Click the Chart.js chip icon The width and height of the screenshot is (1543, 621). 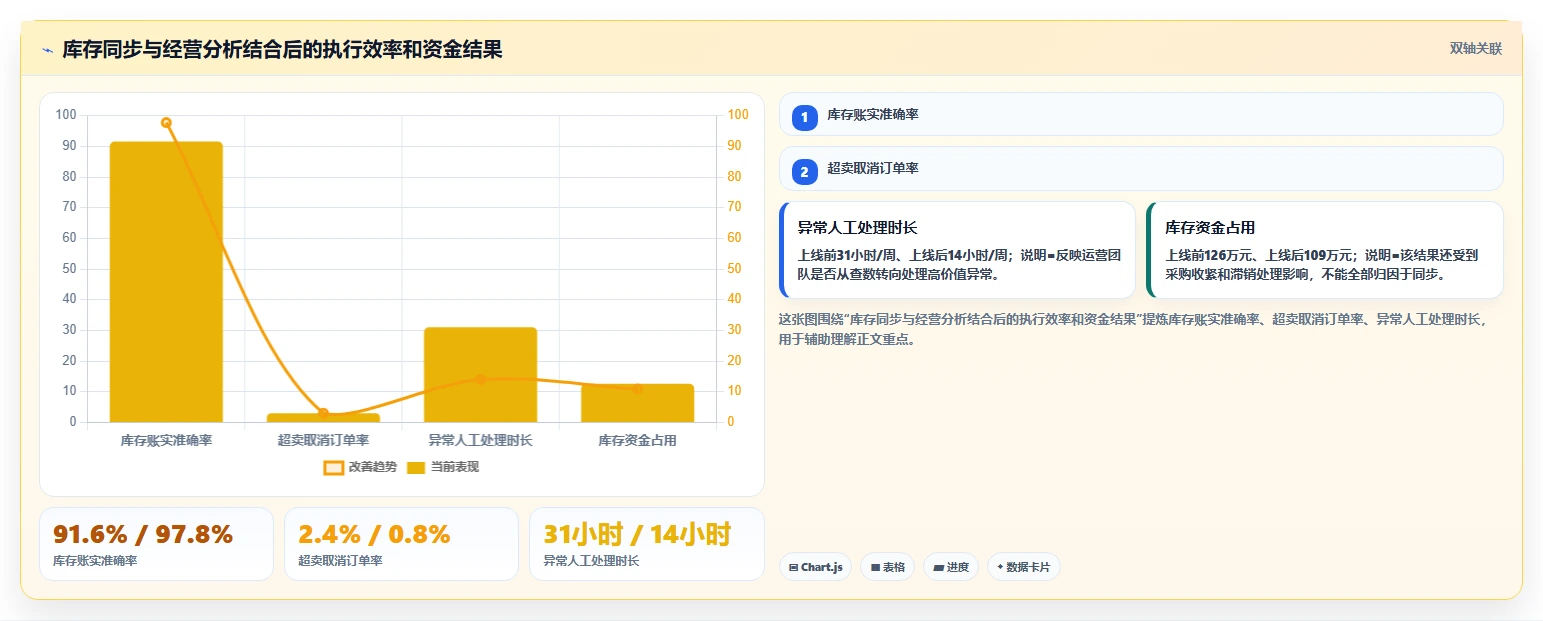[x=793, y=568]
